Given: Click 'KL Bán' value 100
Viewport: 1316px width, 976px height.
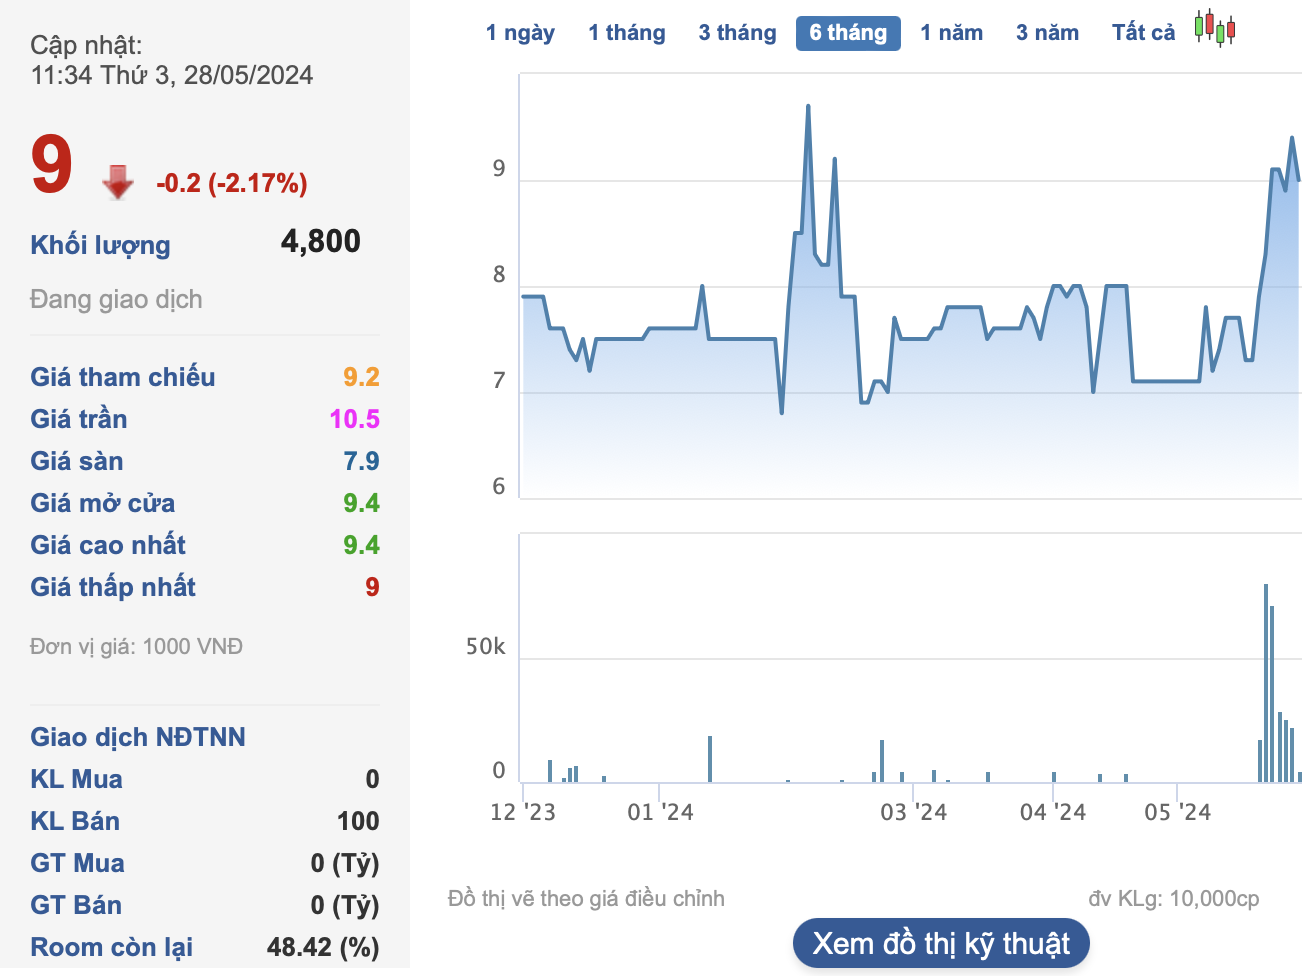Looking at the screenshot, I should [358, 821].
